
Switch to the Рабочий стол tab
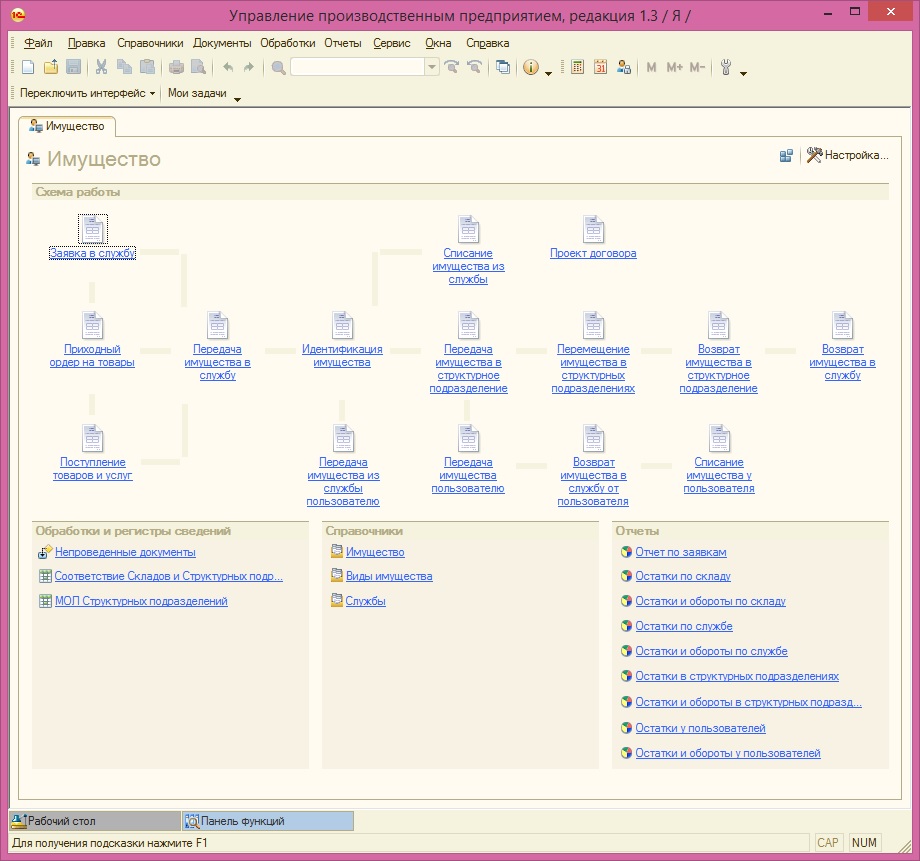click(93, 821)
